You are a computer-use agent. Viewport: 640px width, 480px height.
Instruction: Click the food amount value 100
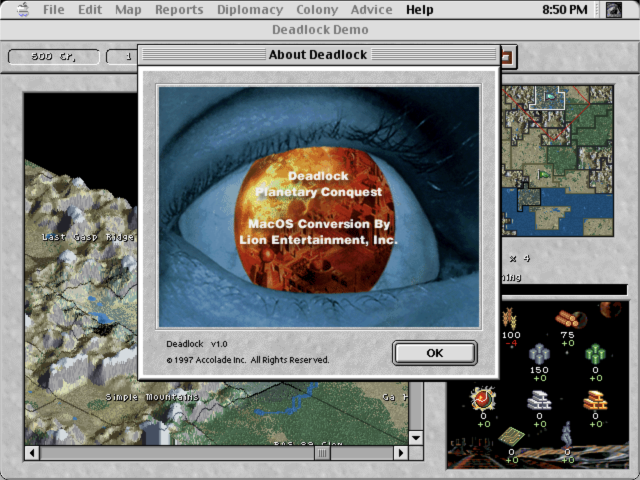(x=511, y=335)
